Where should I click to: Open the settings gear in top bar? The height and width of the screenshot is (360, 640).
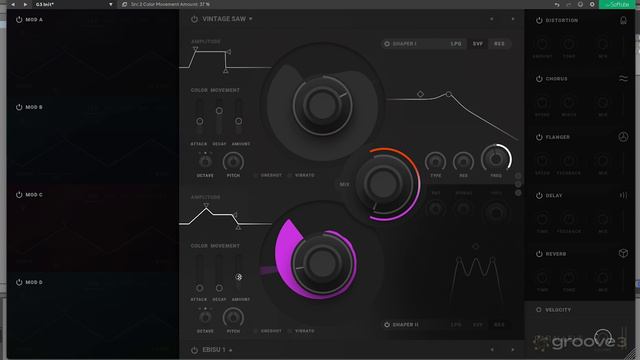(592, 4)
